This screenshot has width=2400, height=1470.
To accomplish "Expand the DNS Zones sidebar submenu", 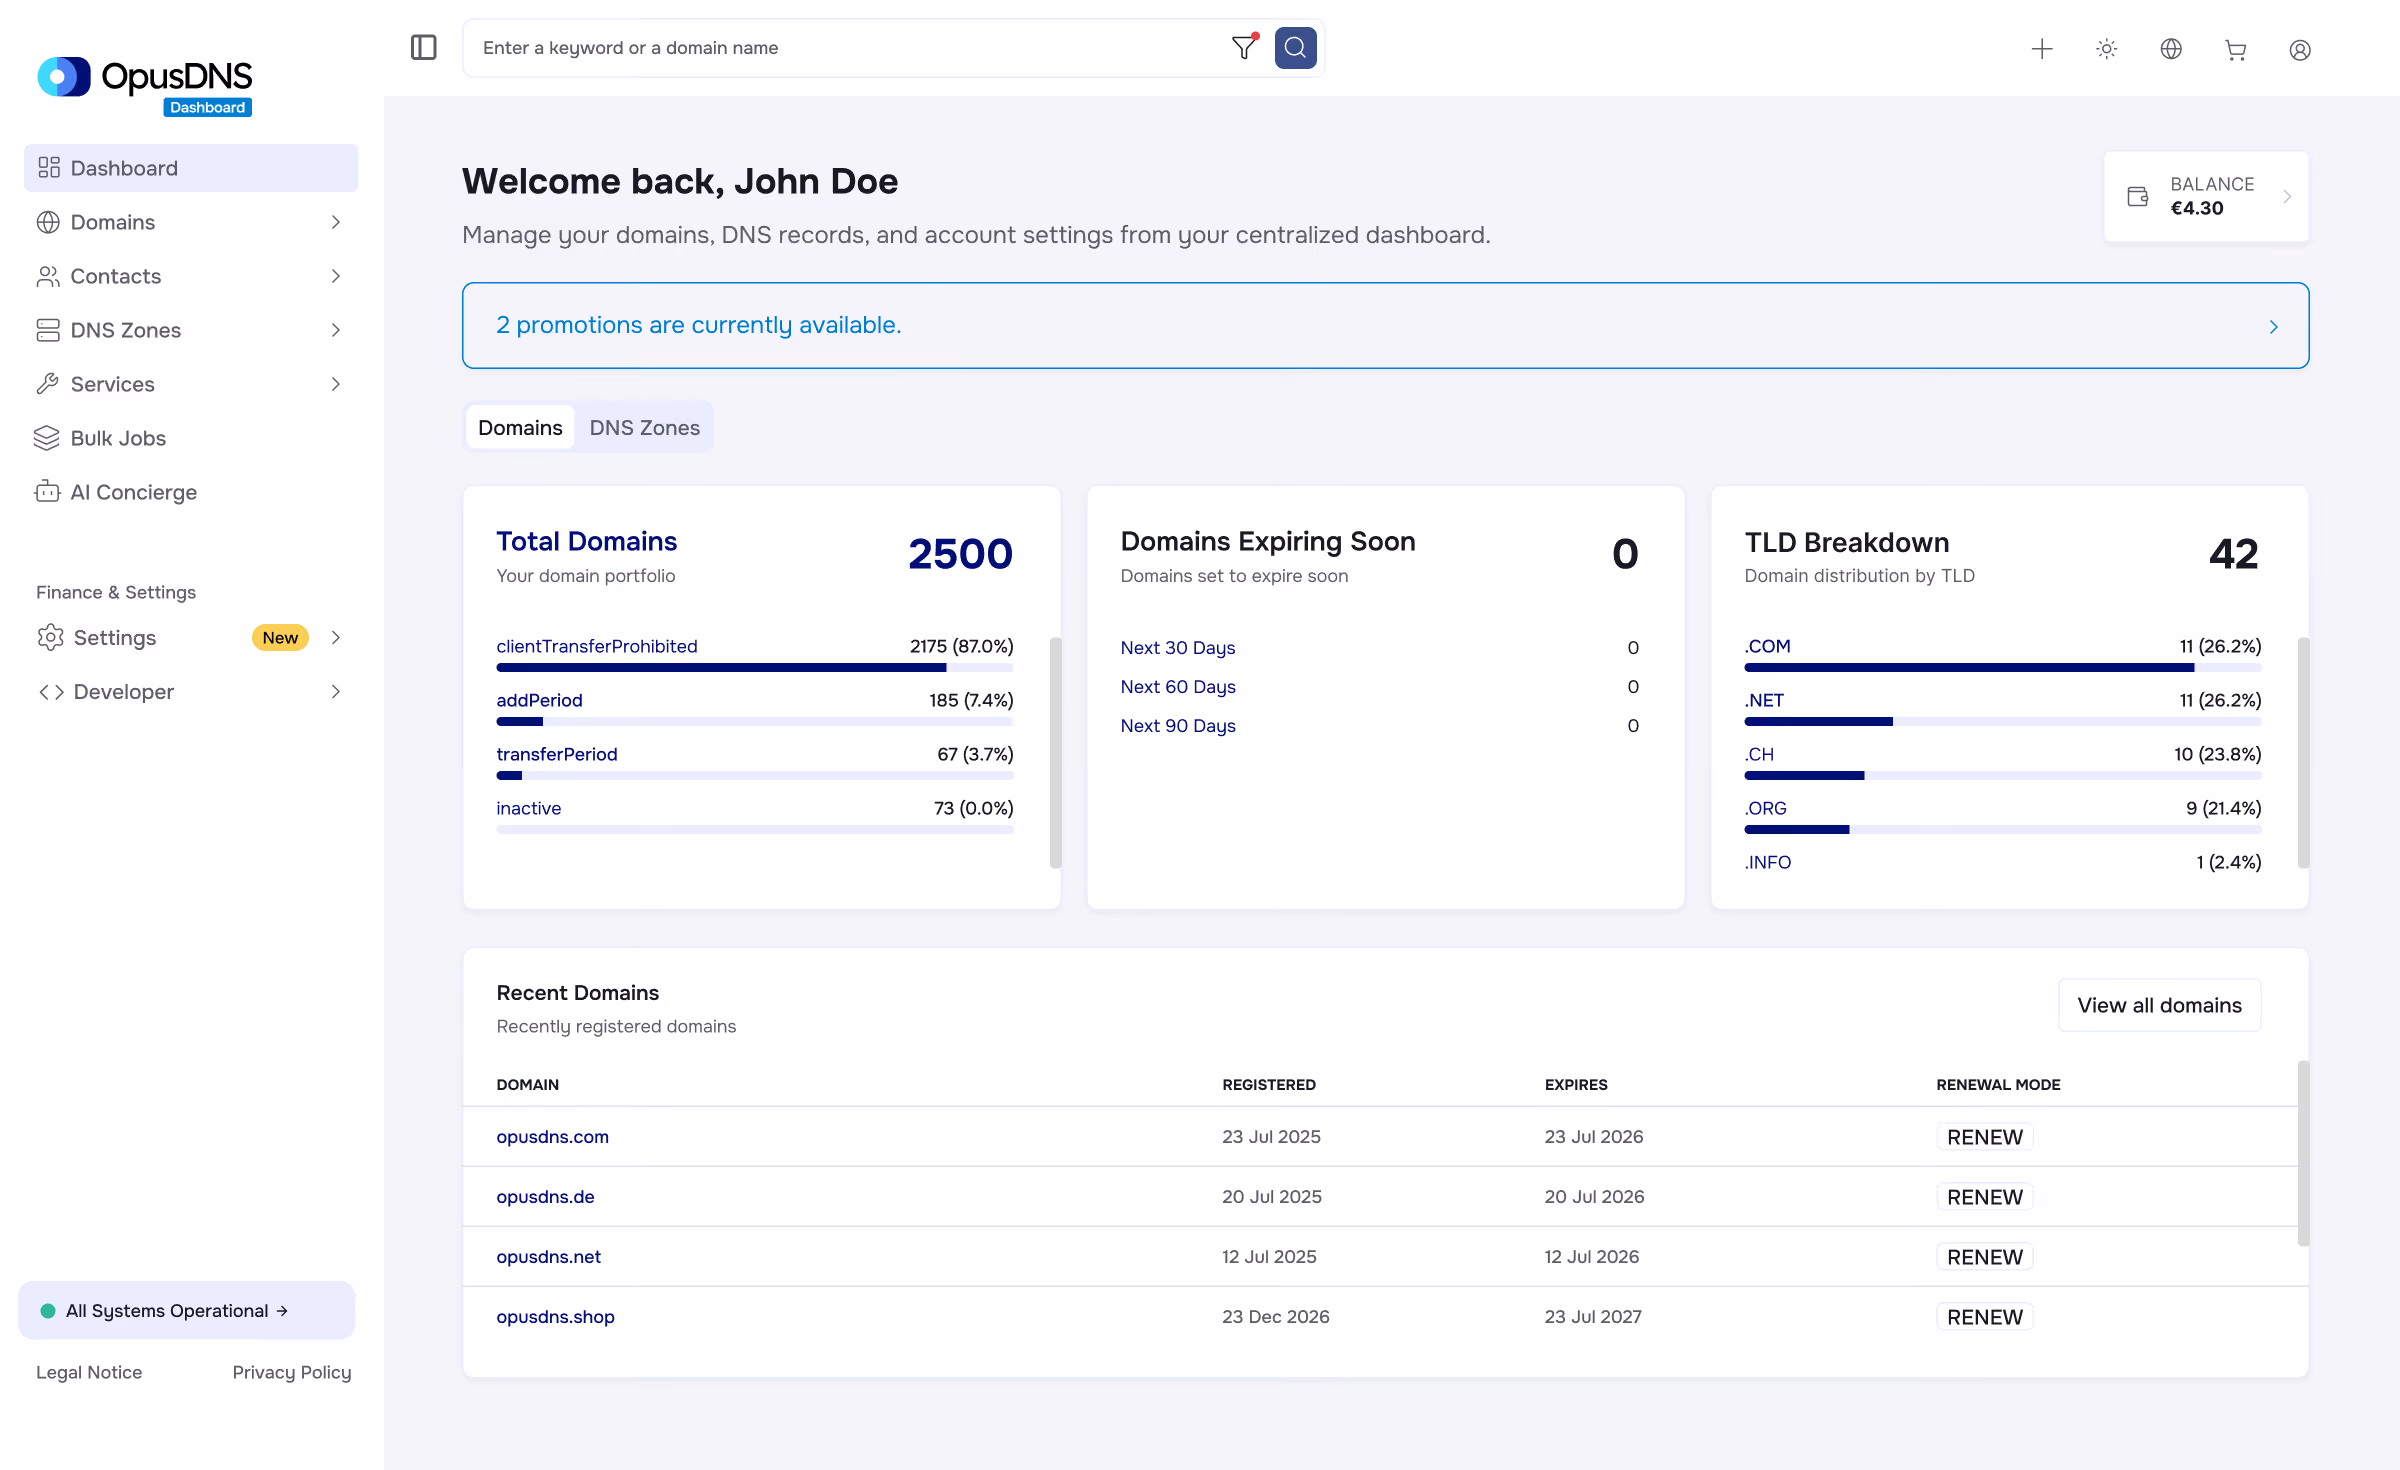I will [x=191, y=330].
